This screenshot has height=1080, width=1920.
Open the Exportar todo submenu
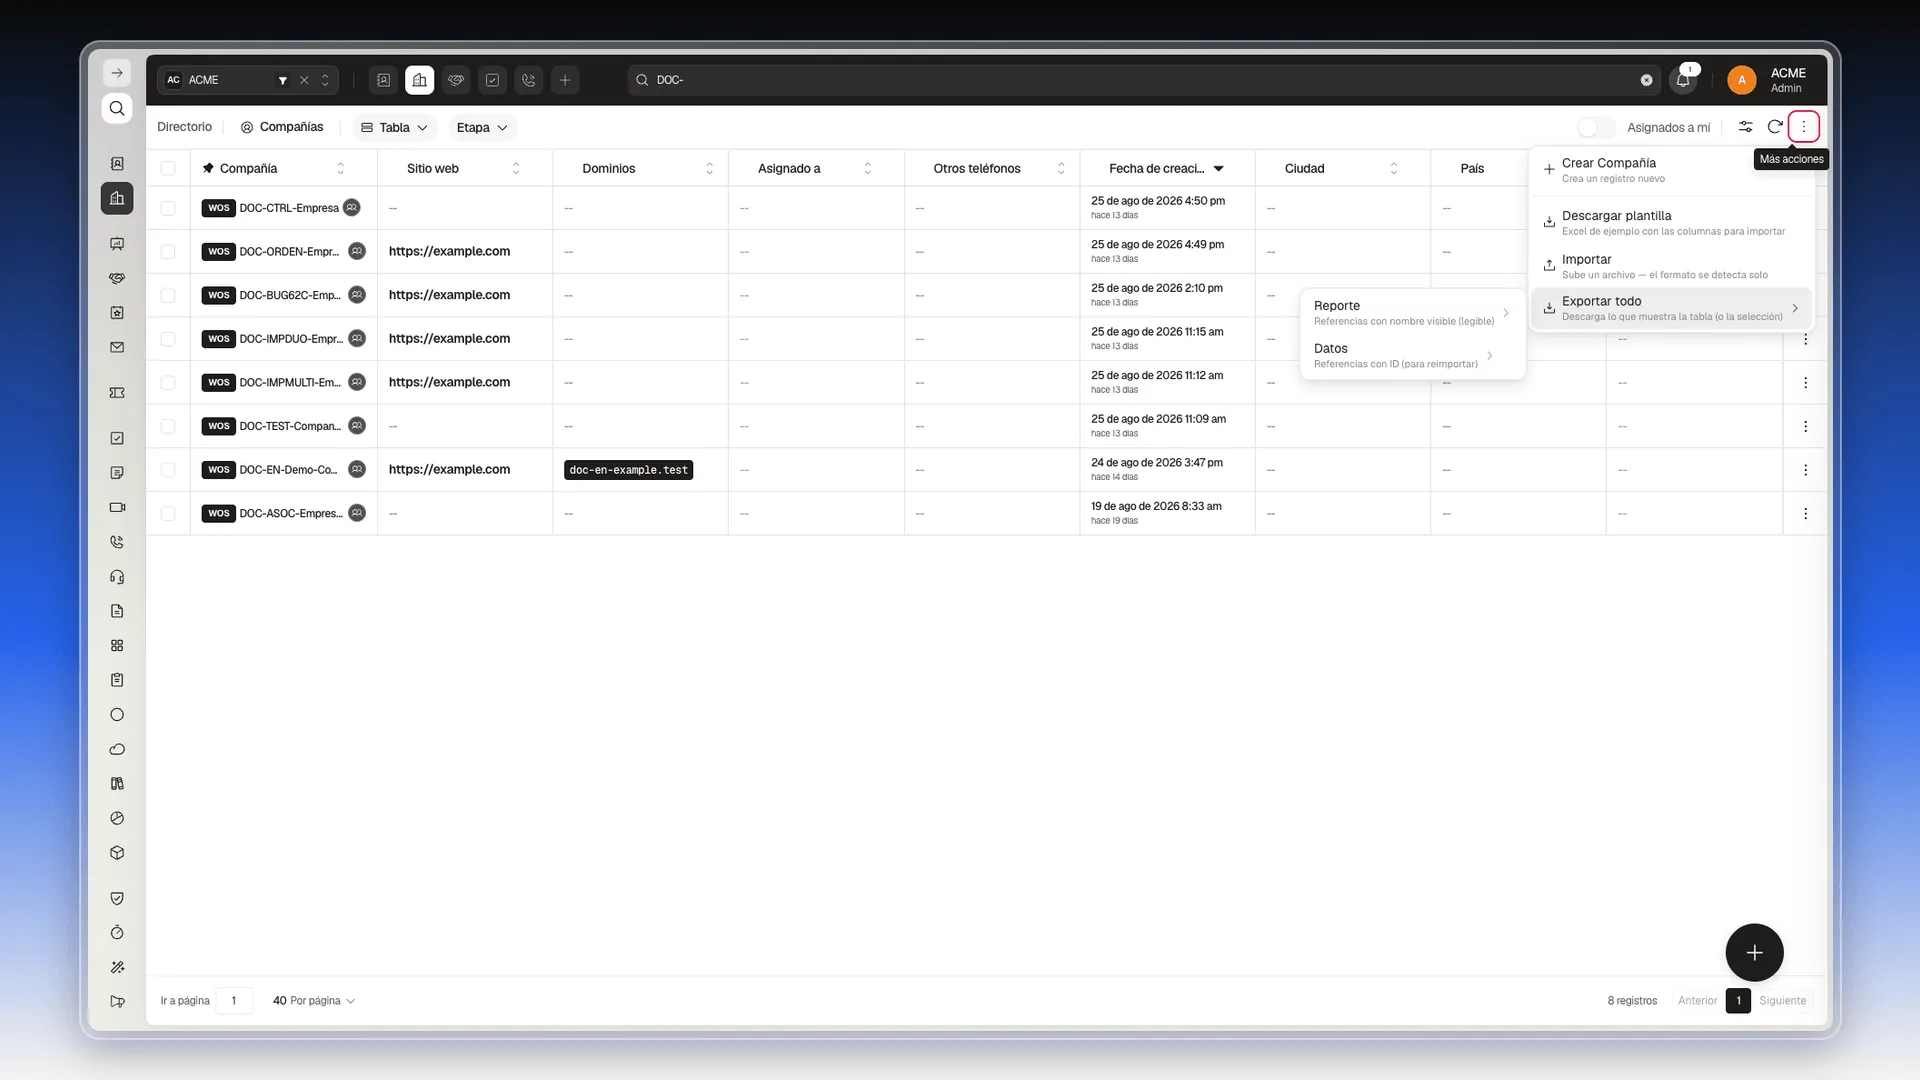click(1671, 308)
